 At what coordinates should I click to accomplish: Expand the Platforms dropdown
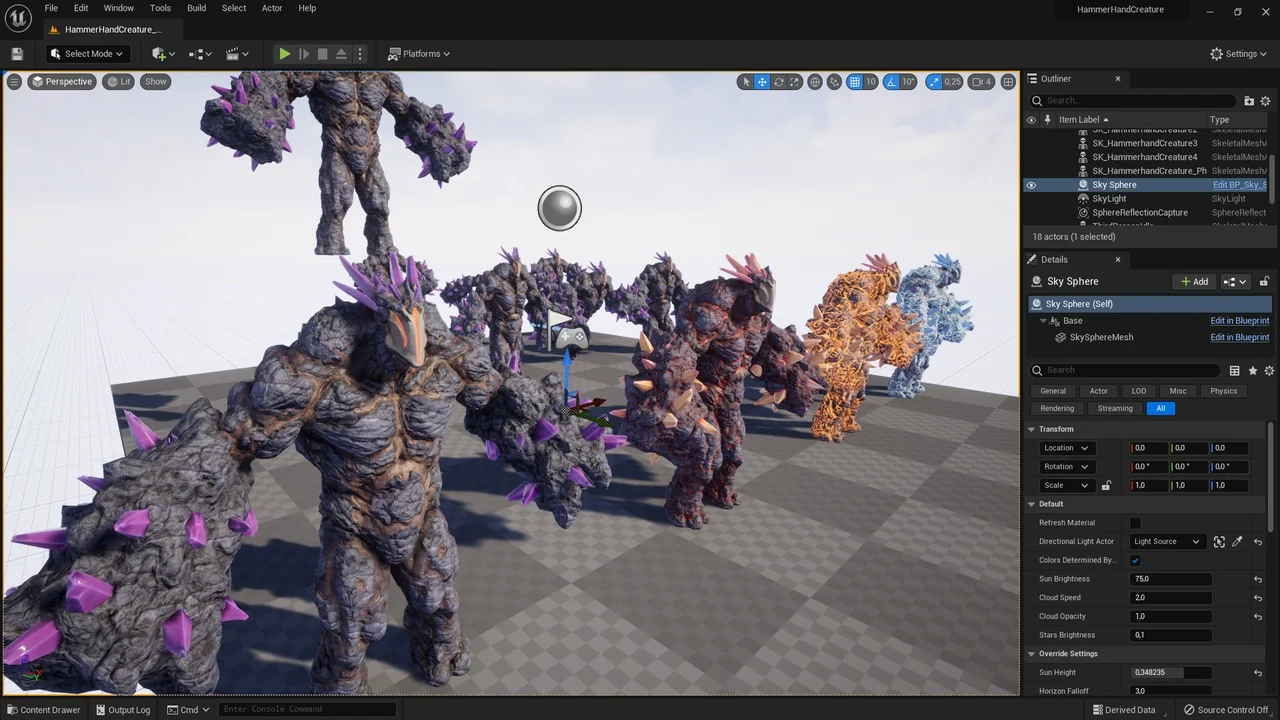[x=419, y=54]
